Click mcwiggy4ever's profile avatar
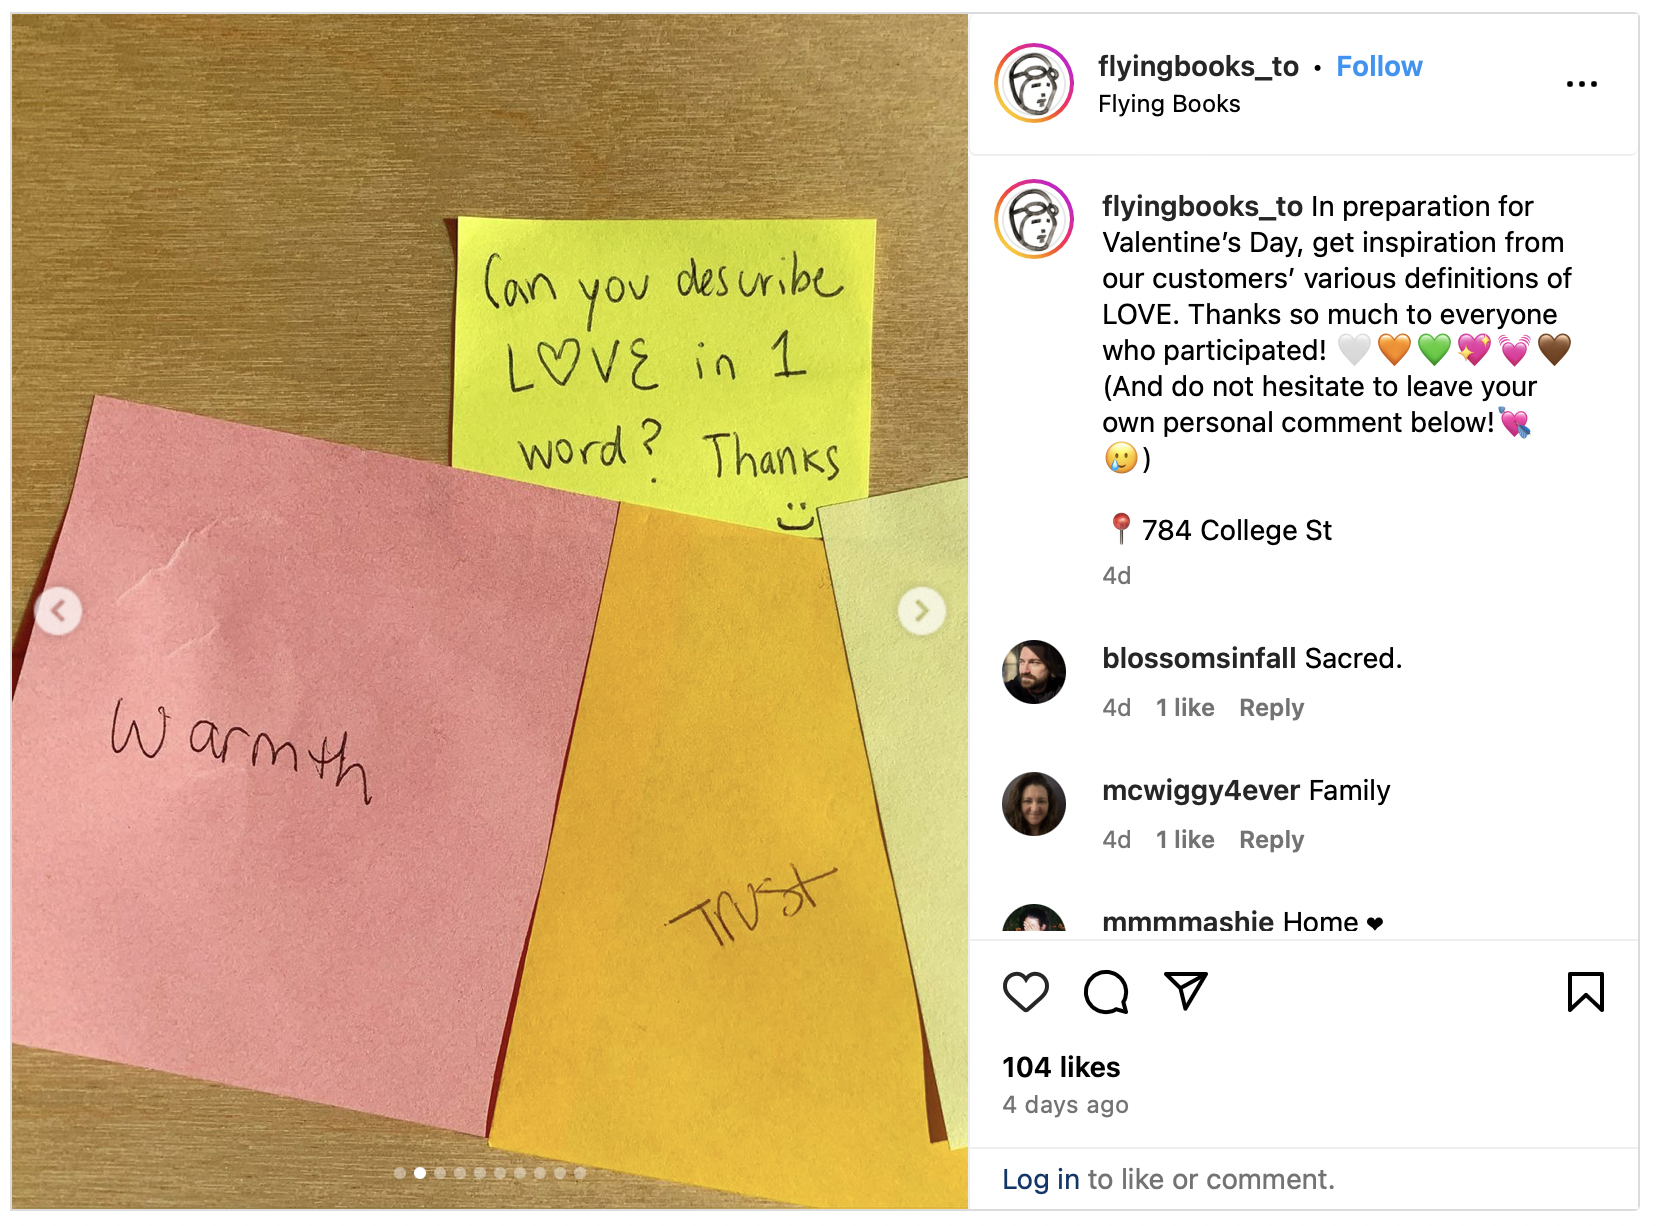1658x1226 pixels. [1034, 804]
